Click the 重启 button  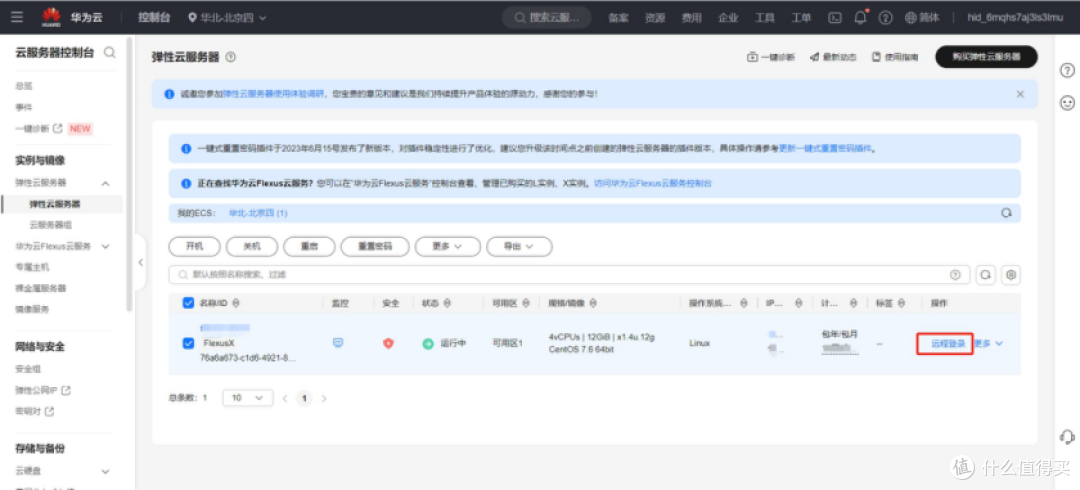tap(309, 246)
